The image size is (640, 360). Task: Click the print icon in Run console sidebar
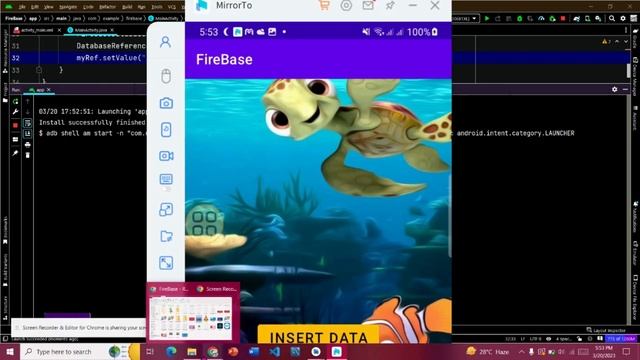[27, 144]
